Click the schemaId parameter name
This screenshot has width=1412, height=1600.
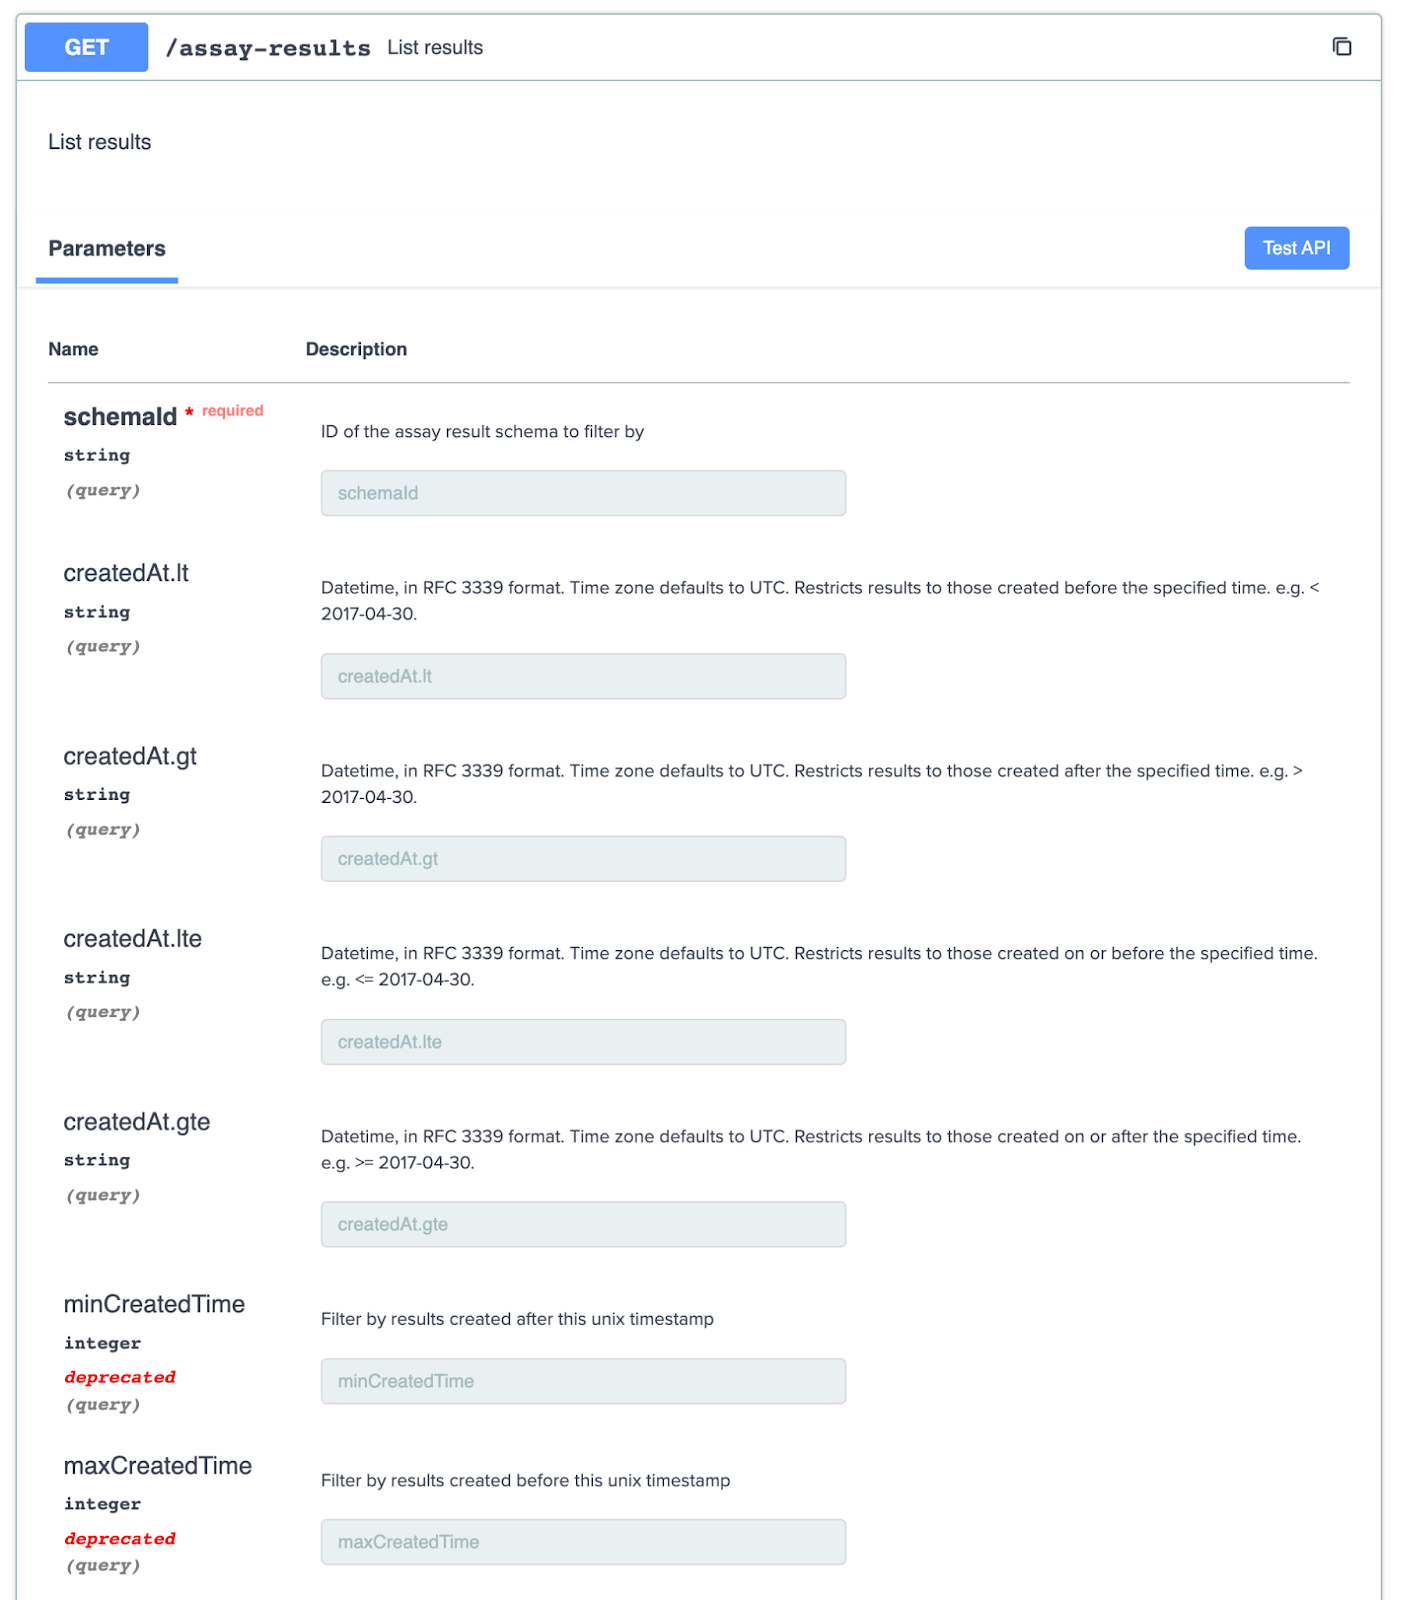click(x=120, y=417)
